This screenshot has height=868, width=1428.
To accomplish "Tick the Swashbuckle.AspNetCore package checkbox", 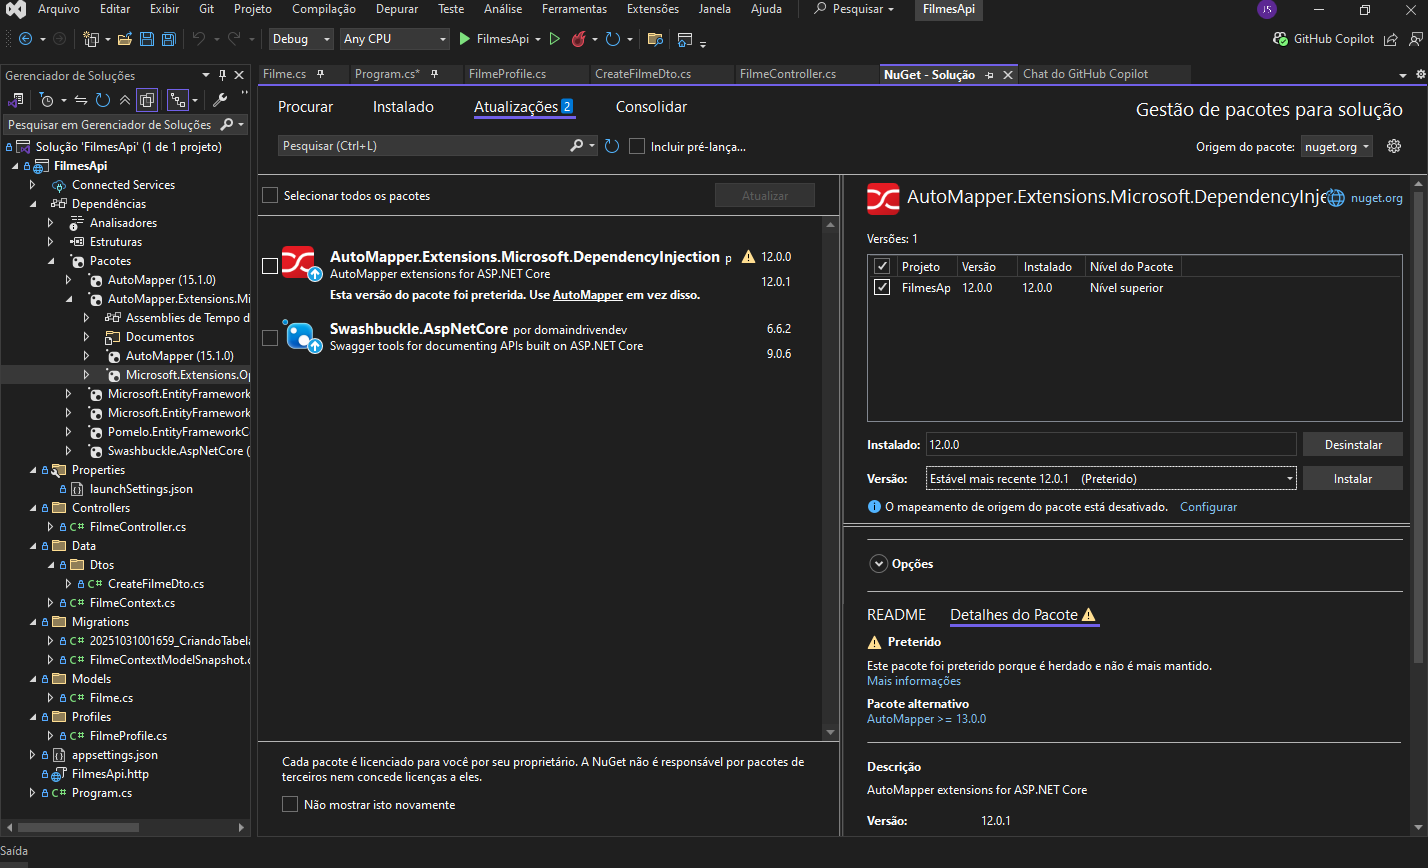I will point(270,338).
